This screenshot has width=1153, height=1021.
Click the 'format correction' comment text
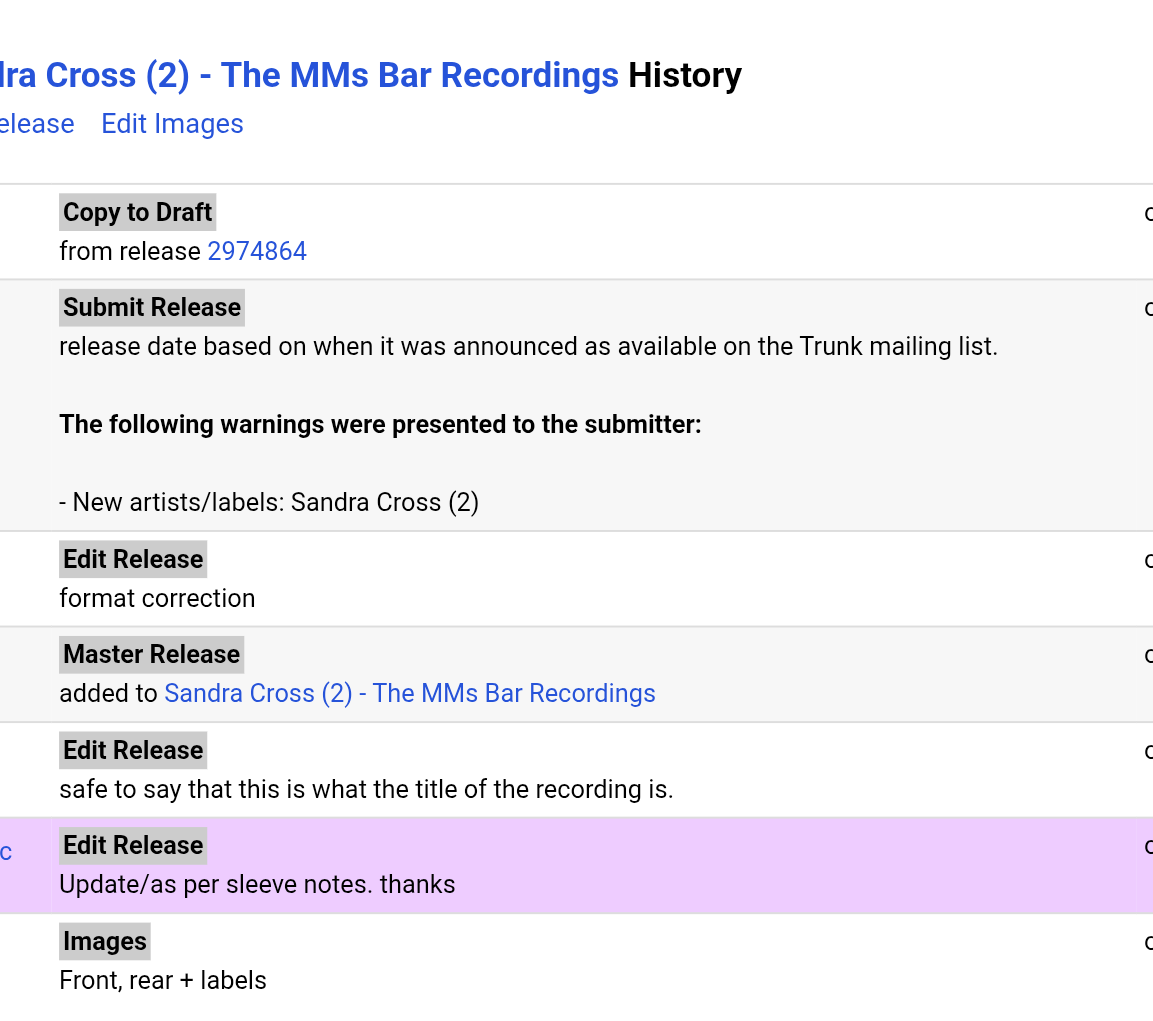[157, 598]
